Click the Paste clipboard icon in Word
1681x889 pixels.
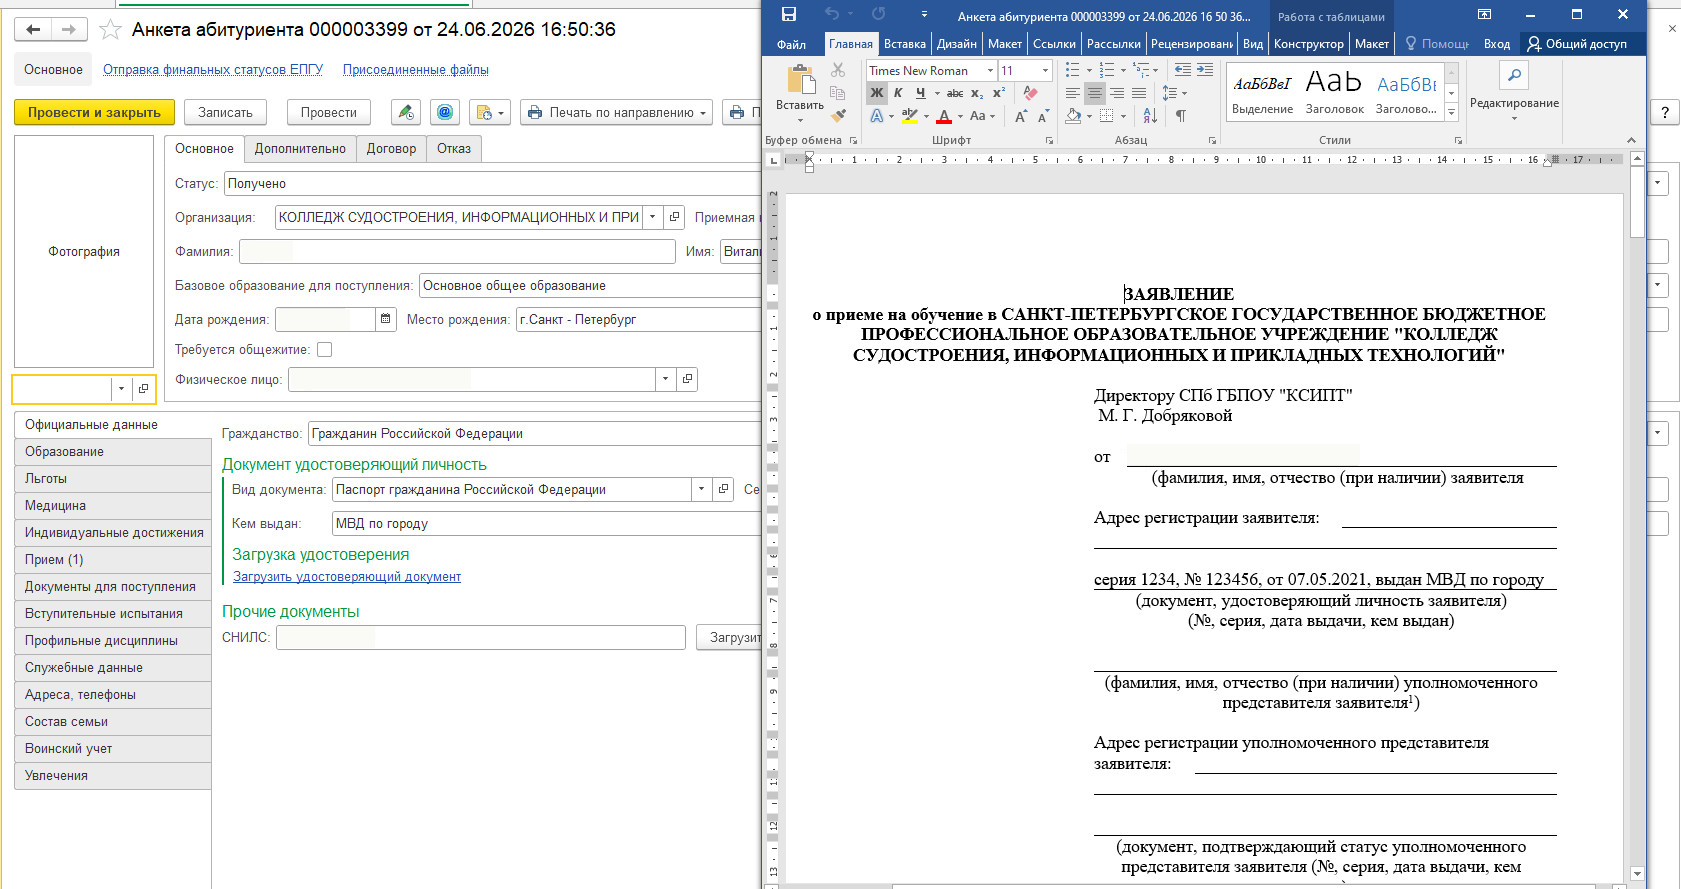point(800,80)
